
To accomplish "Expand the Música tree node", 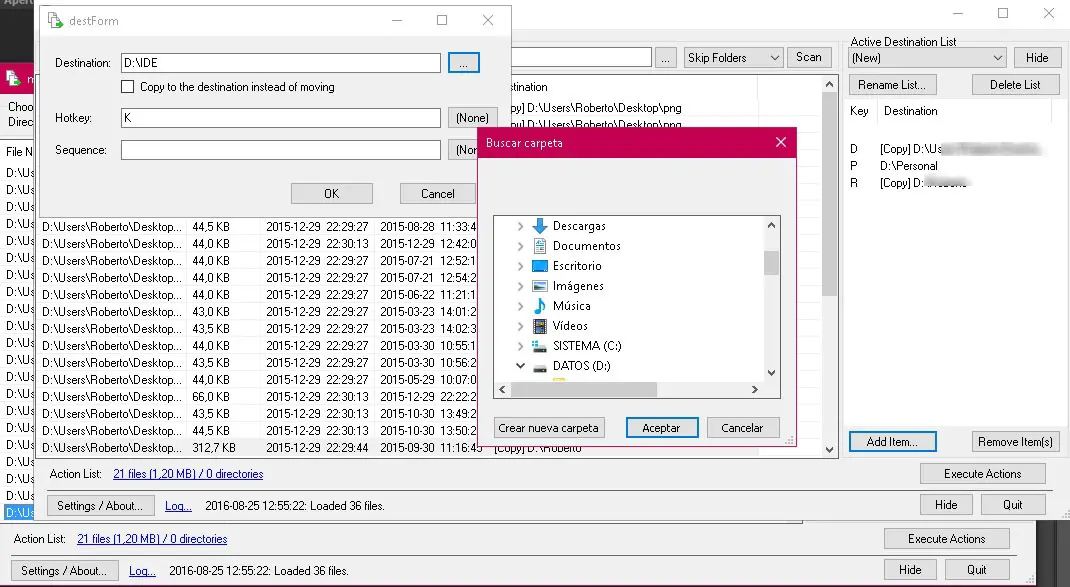I will (x=520, y=306).
